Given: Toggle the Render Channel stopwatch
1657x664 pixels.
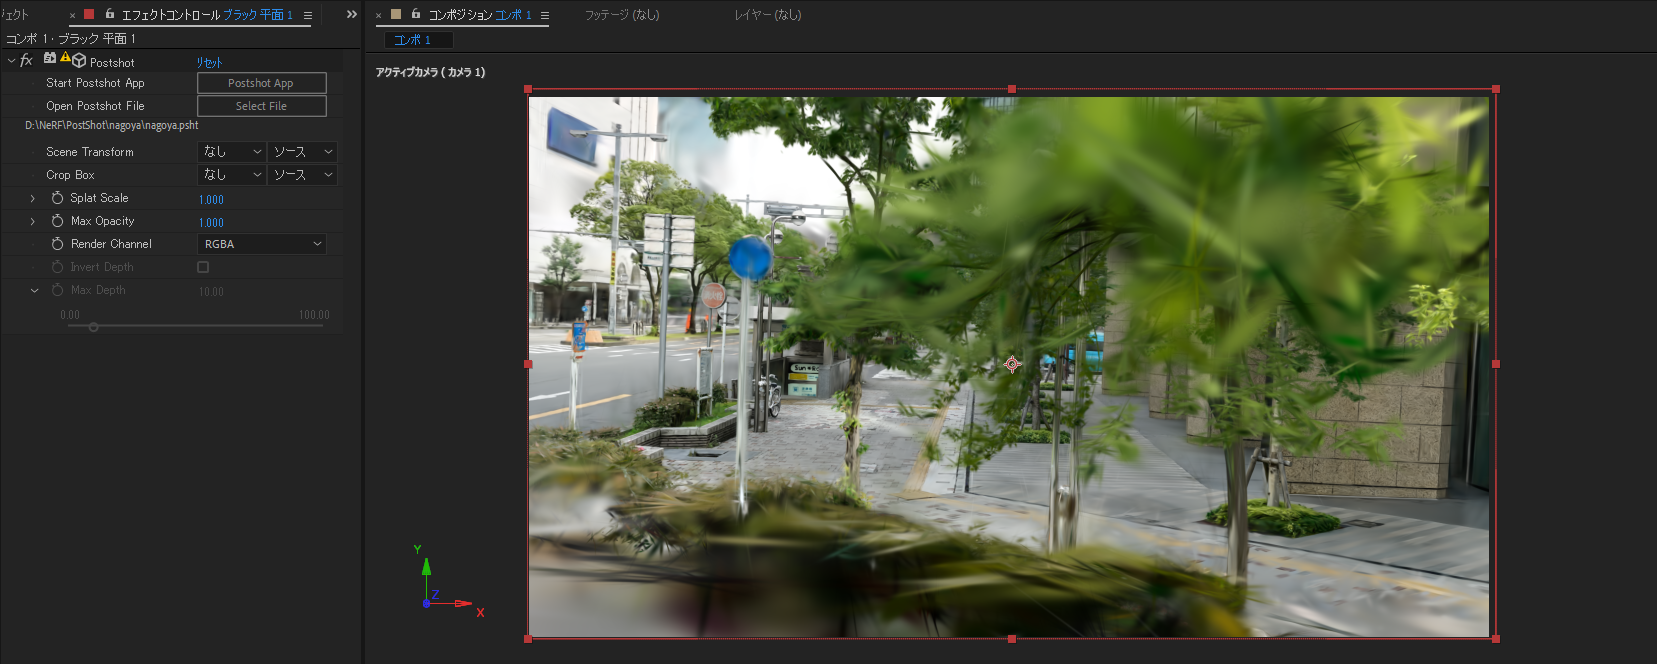Looking at the screenshot, I should [x=57, y=244].
